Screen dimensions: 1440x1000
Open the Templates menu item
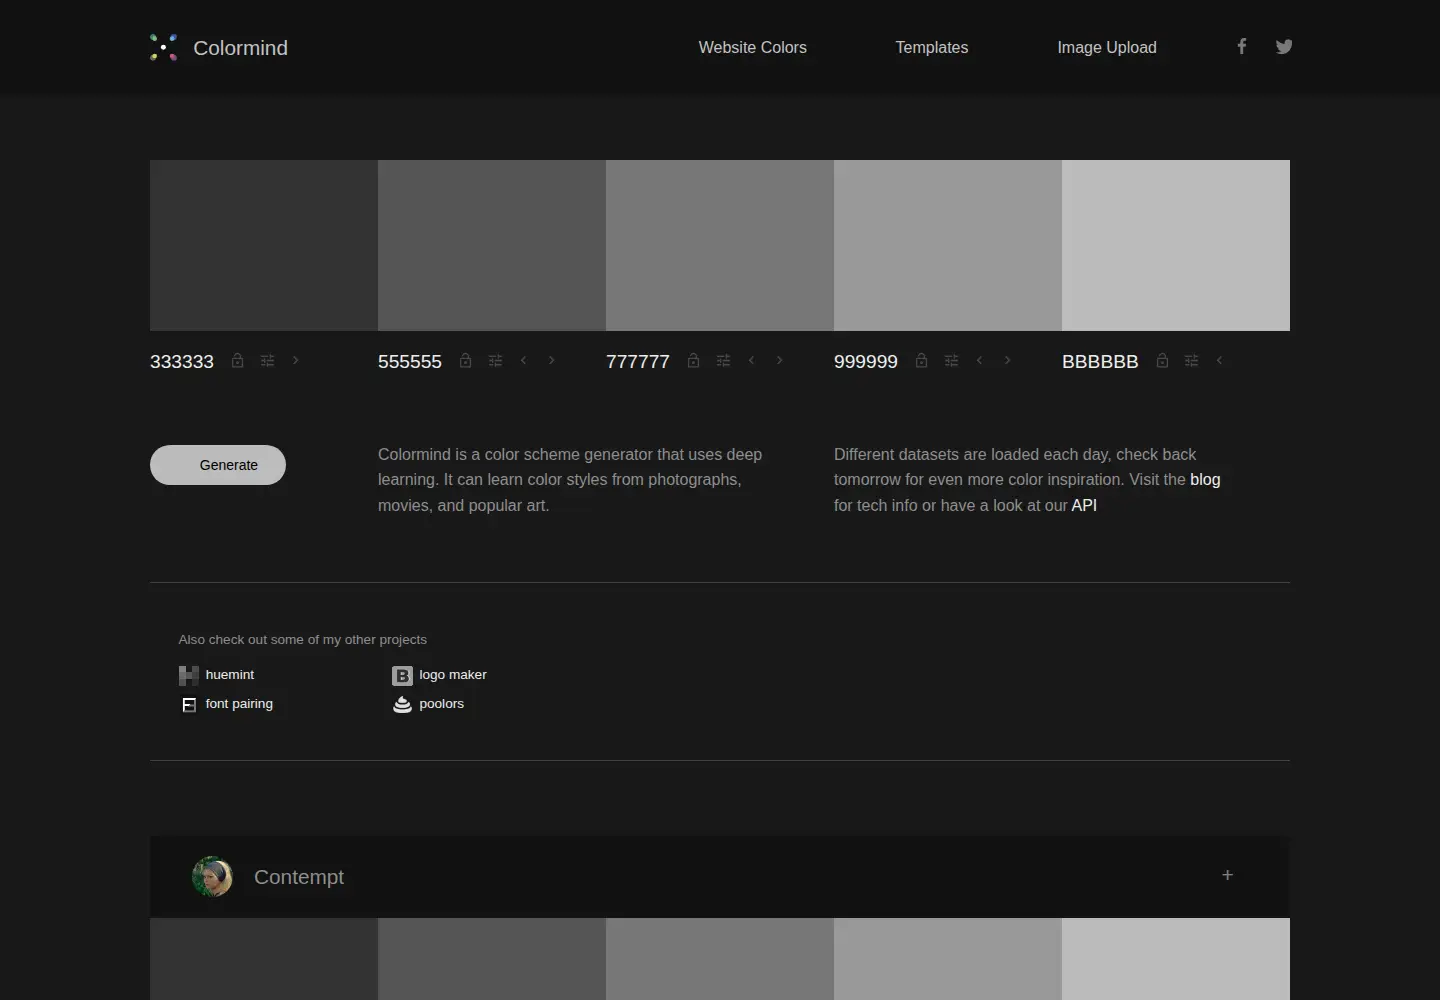[932, 47]
